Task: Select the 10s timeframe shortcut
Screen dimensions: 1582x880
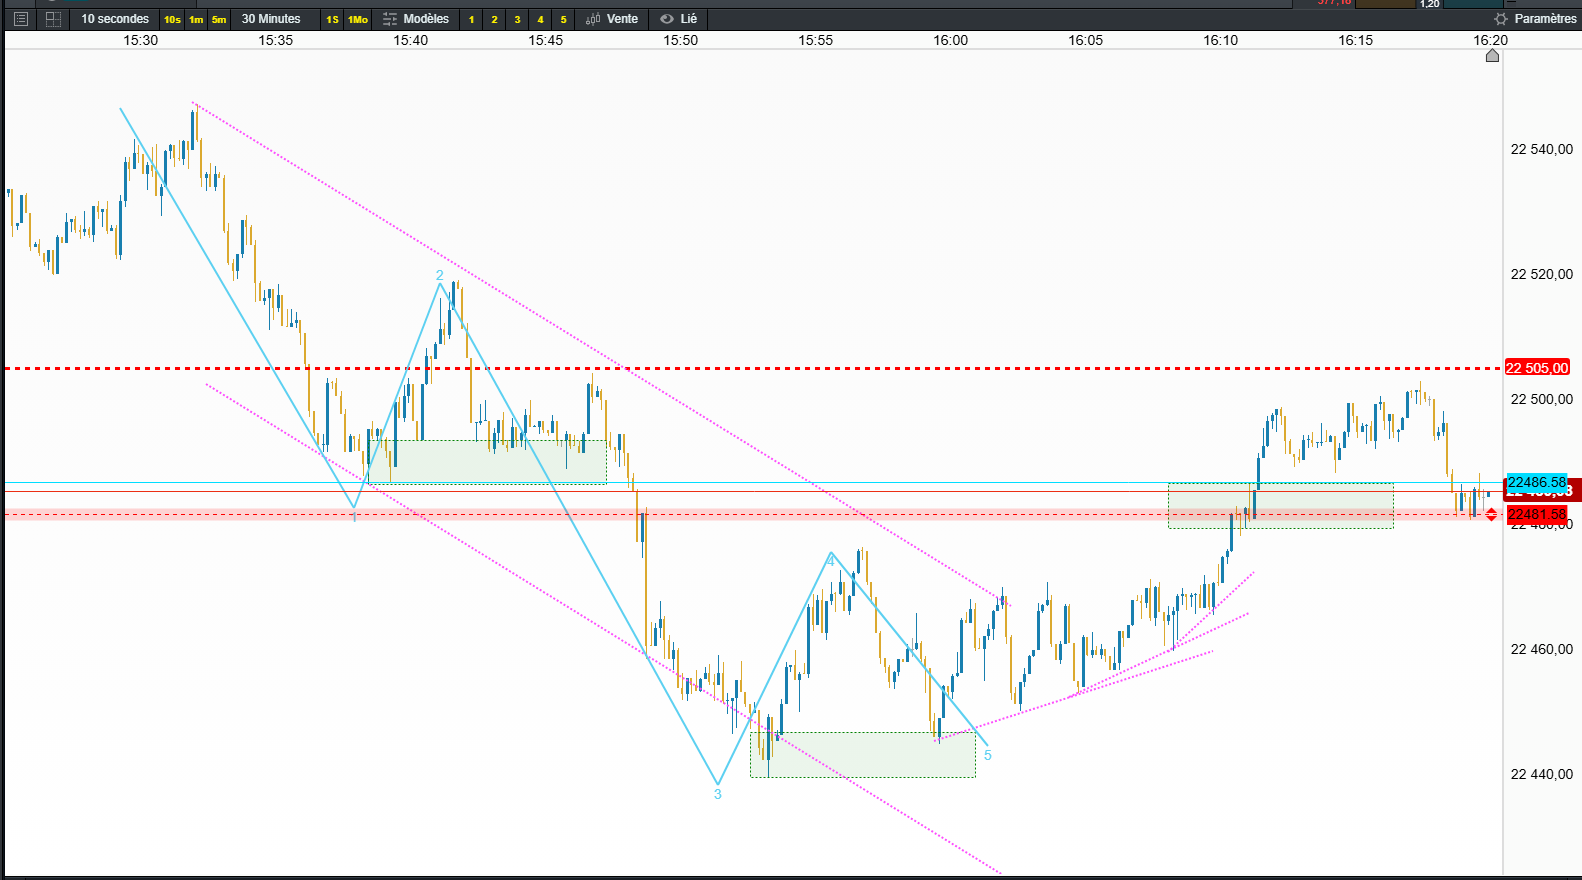Action: click(173, 19)
